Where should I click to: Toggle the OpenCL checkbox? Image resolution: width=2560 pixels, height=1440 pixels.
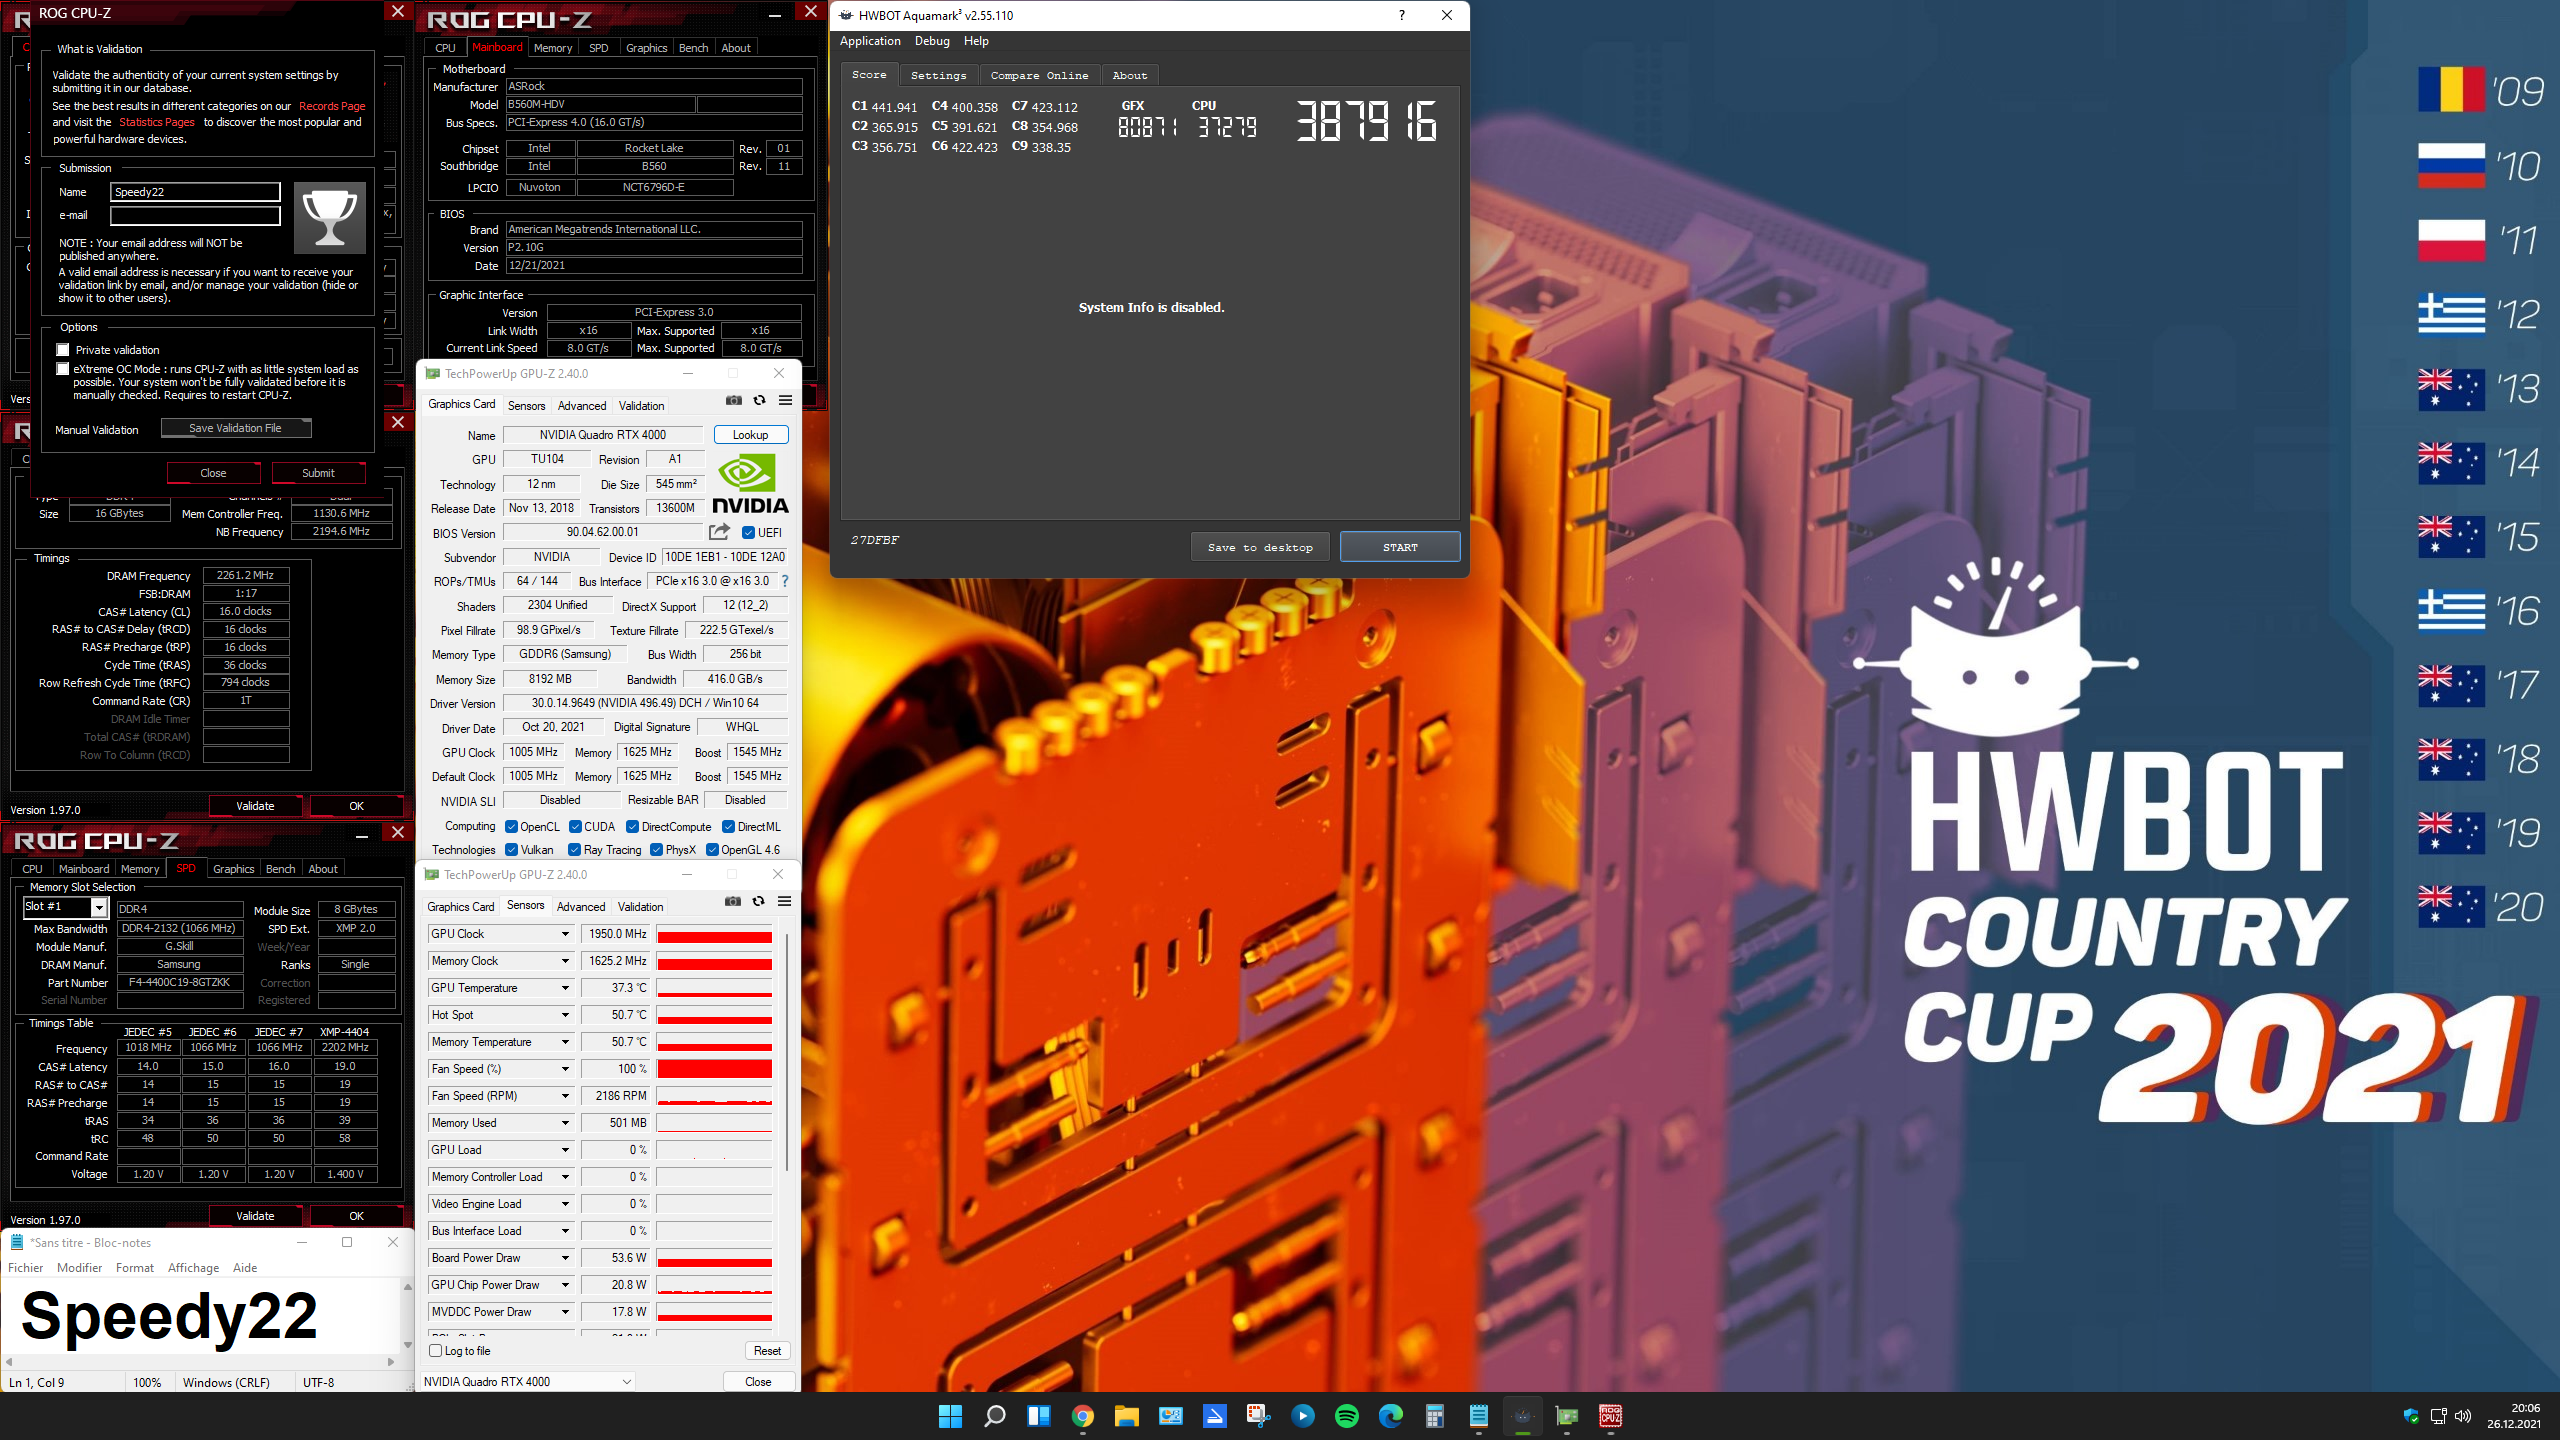tap(512, 827)
